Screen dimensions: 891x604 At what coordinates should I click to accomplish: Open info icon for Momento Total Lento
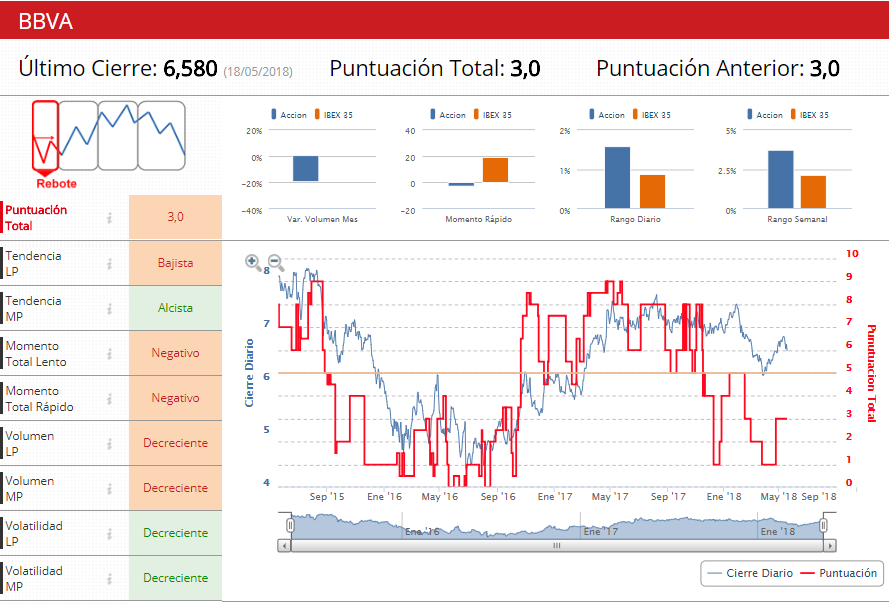coord(109,353)
